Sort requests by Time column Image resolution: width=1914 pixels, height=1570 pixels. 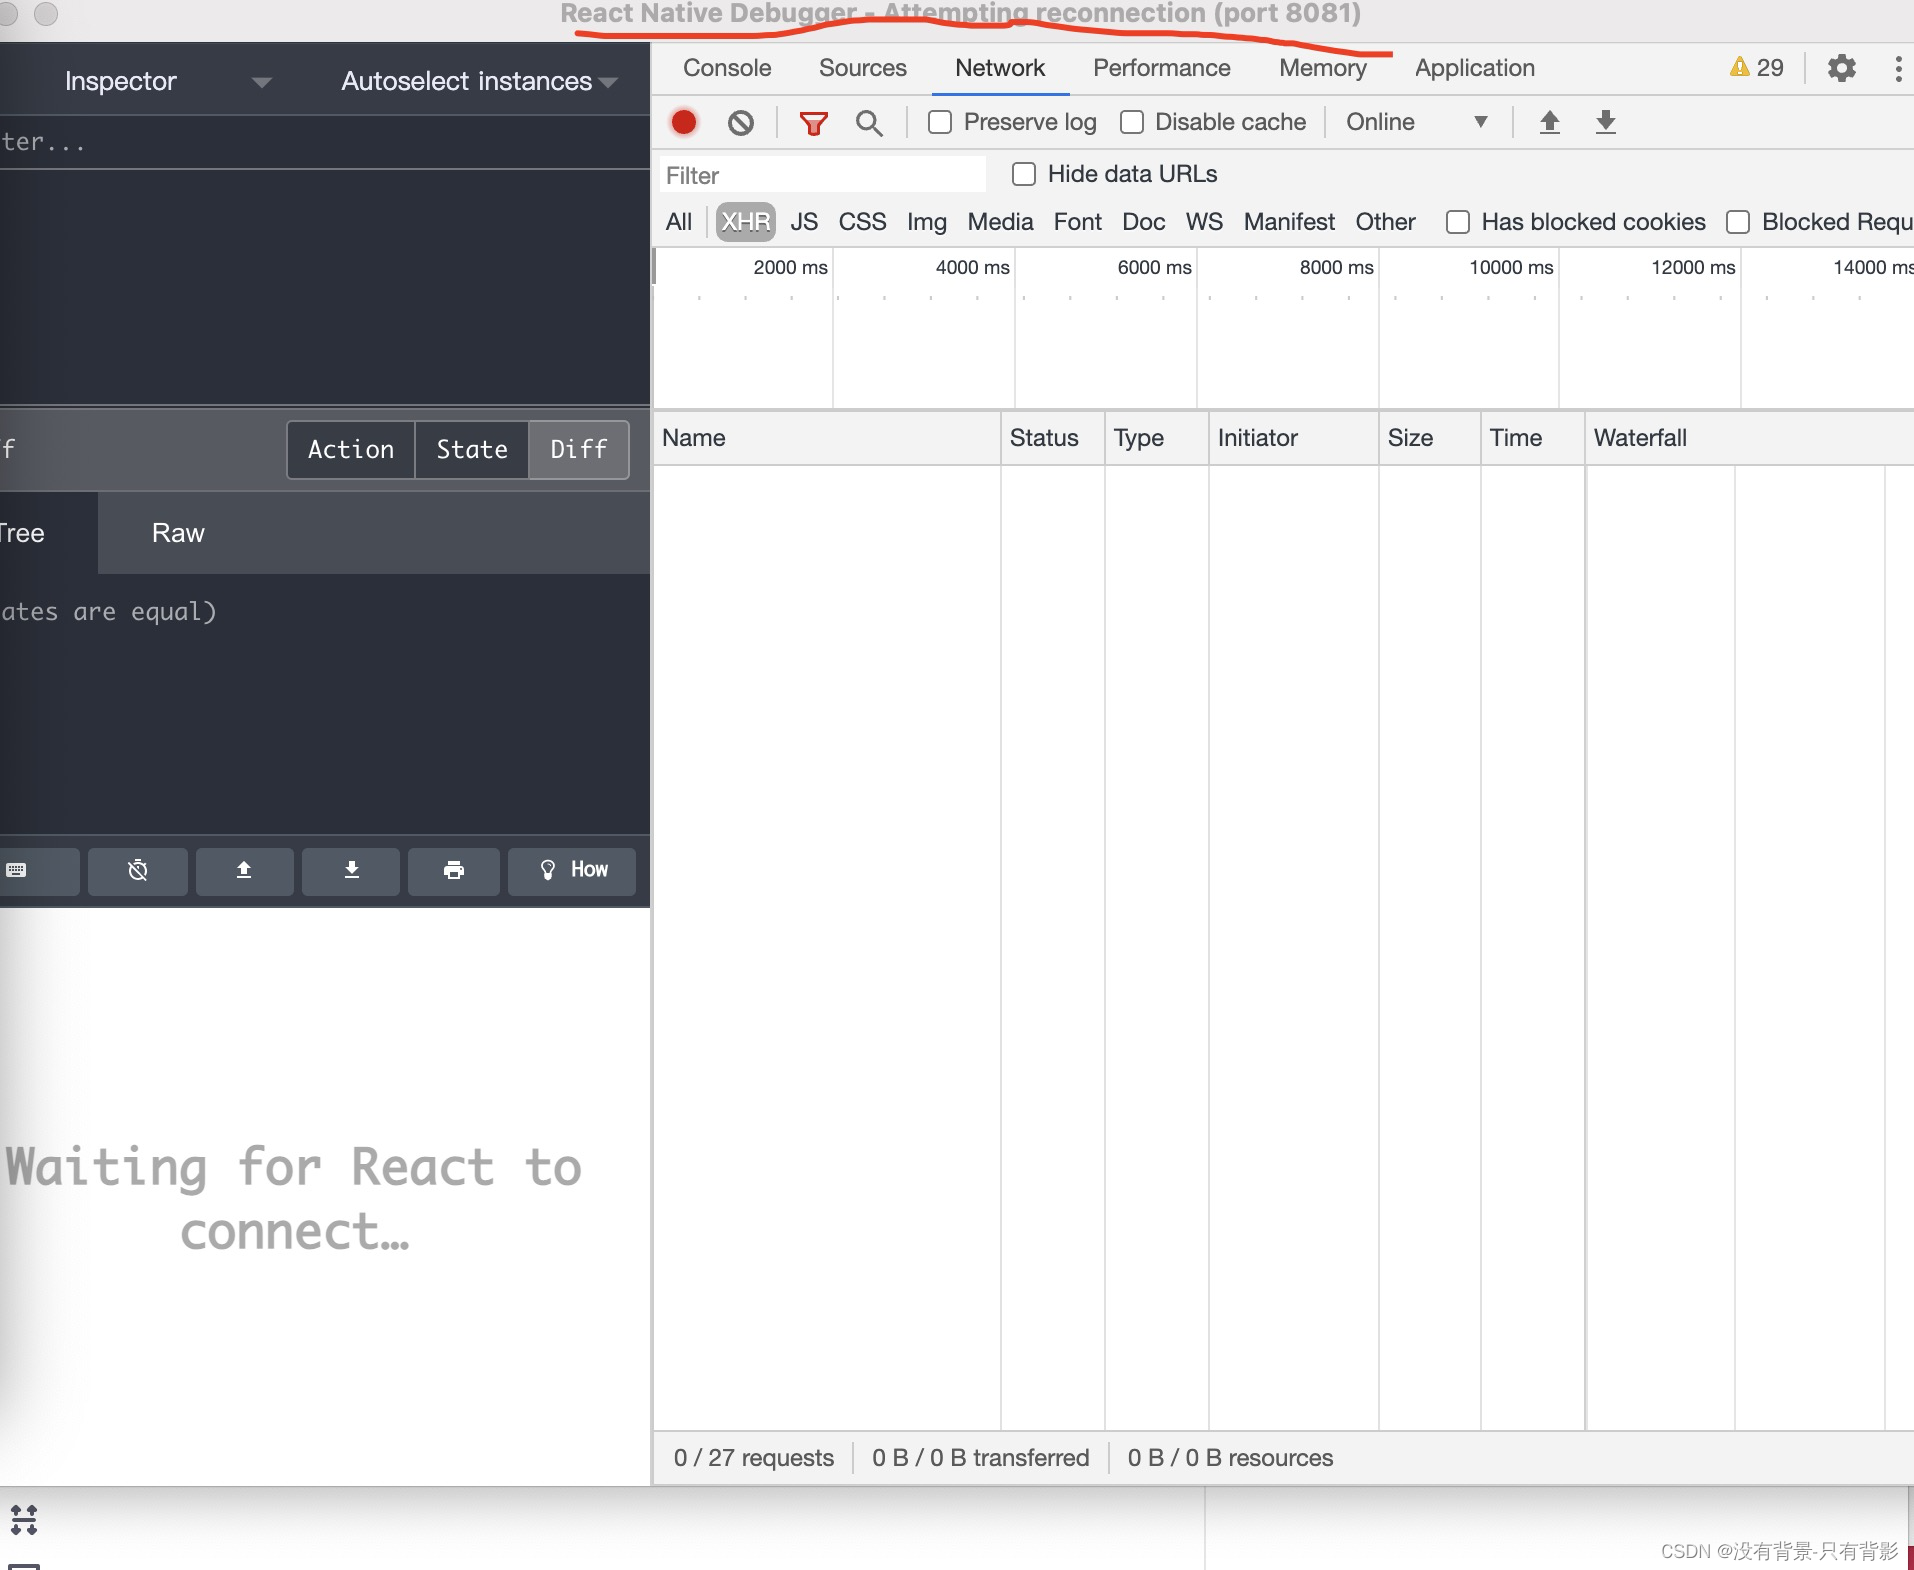pyautogui.click(x=1533, y=438)
